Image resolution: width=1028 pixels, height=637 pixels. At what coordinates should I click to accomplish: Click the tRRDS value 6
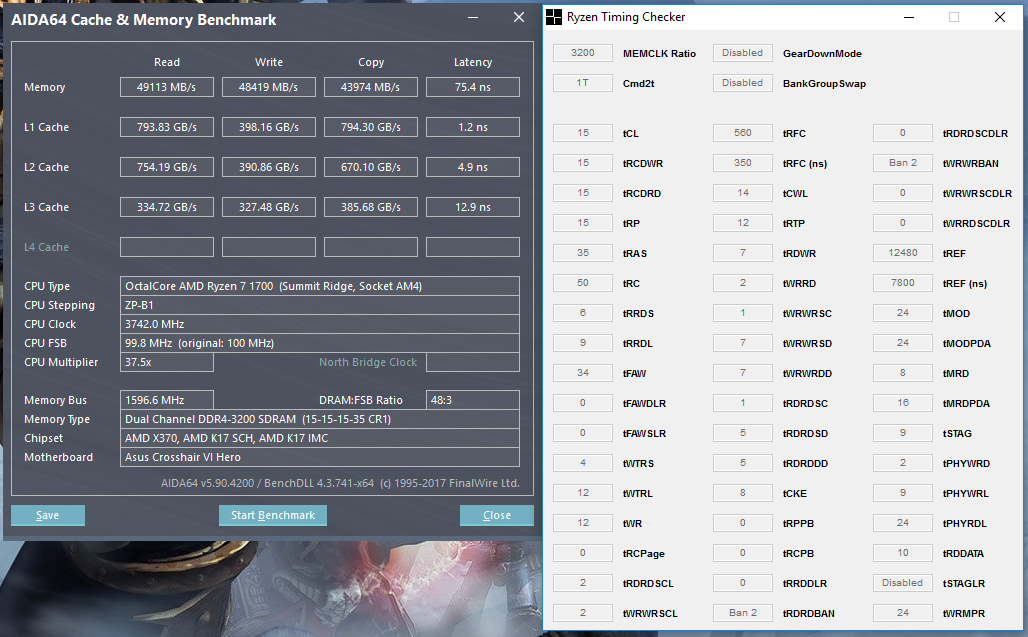583,313
